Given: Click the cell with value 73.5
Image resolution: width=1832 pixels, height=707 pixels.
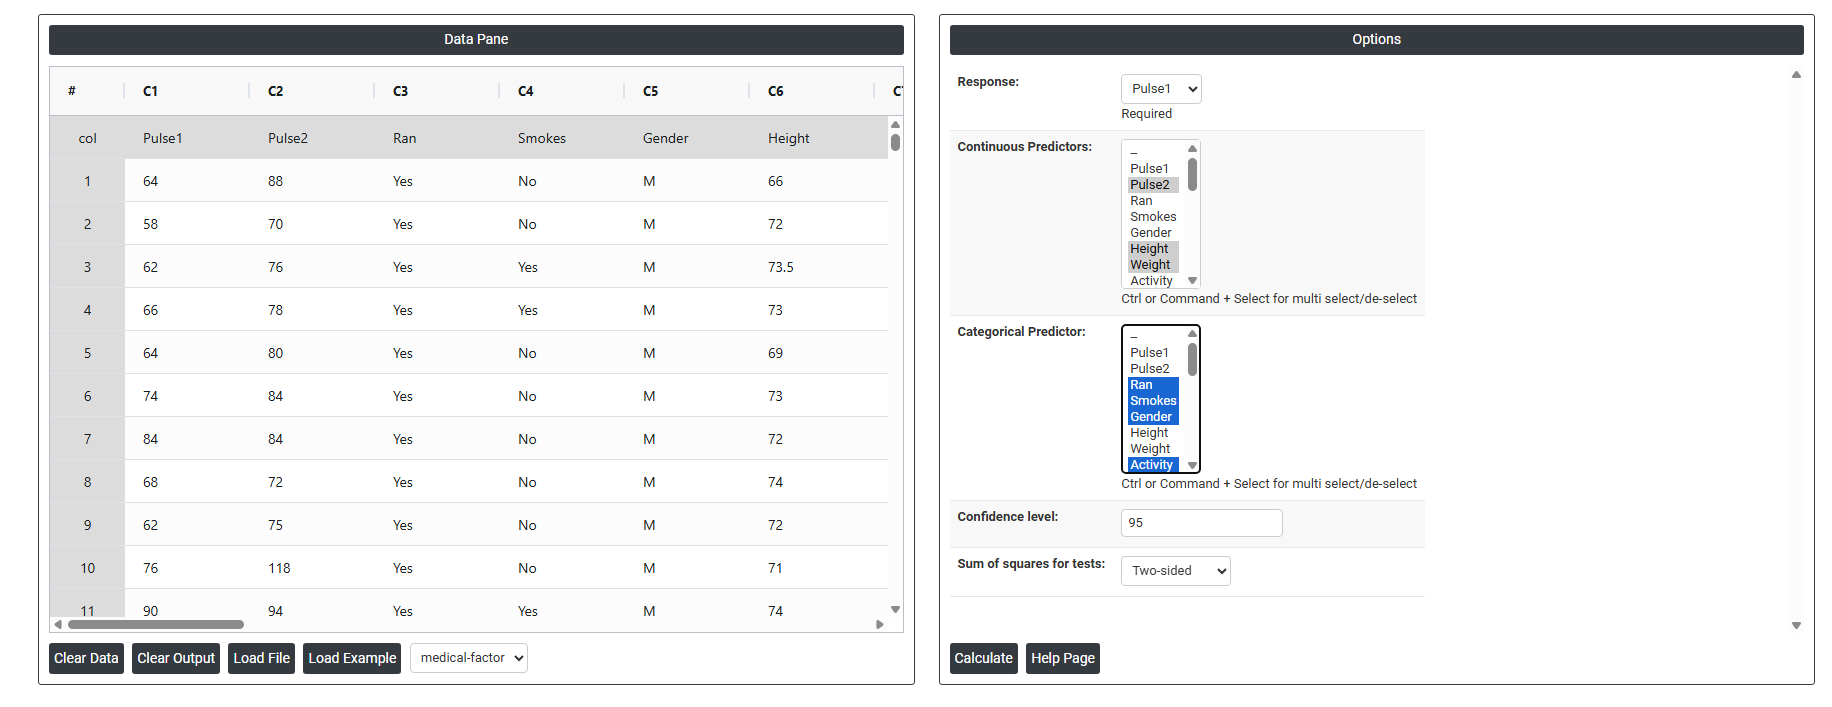Looking at the screenshot, I should click(780, 267).
